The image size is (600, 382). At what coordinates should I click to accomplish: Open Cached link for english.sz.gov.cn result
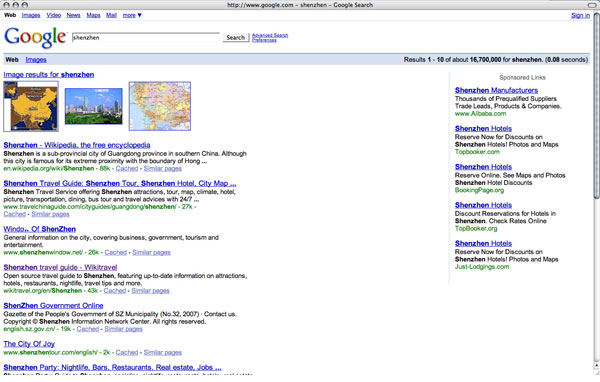point(88,329)
